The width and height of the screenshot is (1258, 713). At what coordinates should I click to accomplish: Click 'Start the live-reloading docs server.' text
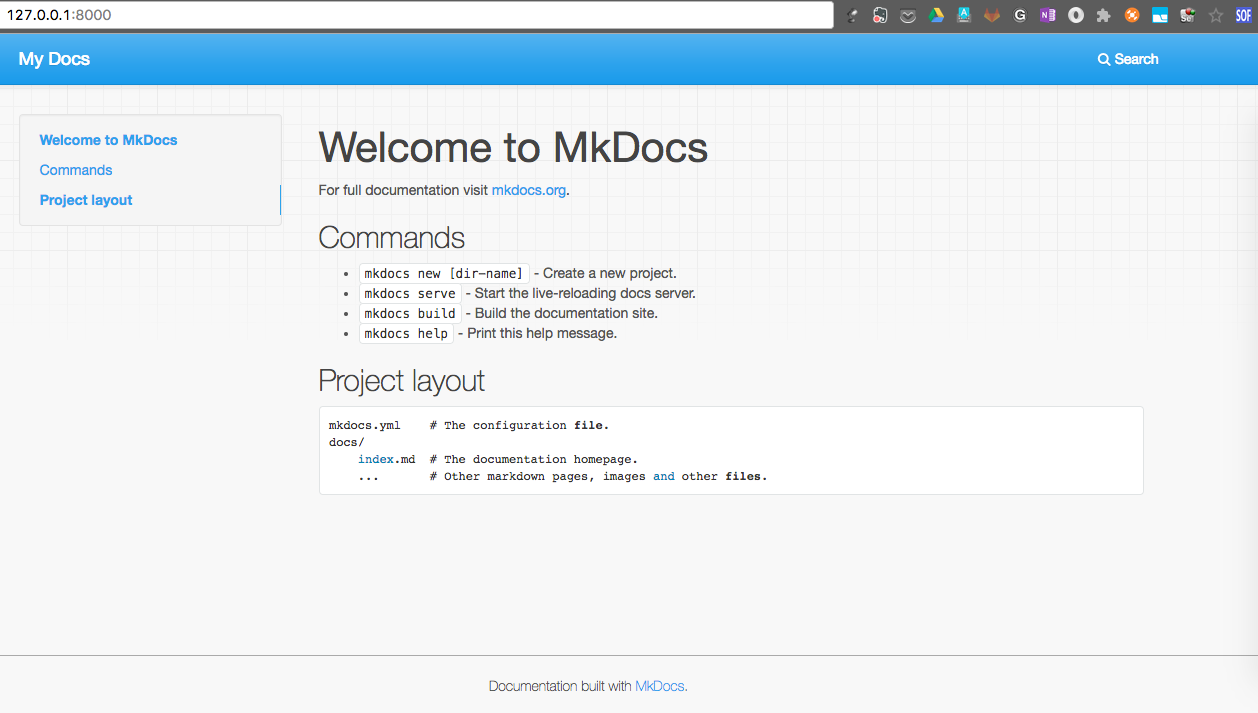[585, 293]
